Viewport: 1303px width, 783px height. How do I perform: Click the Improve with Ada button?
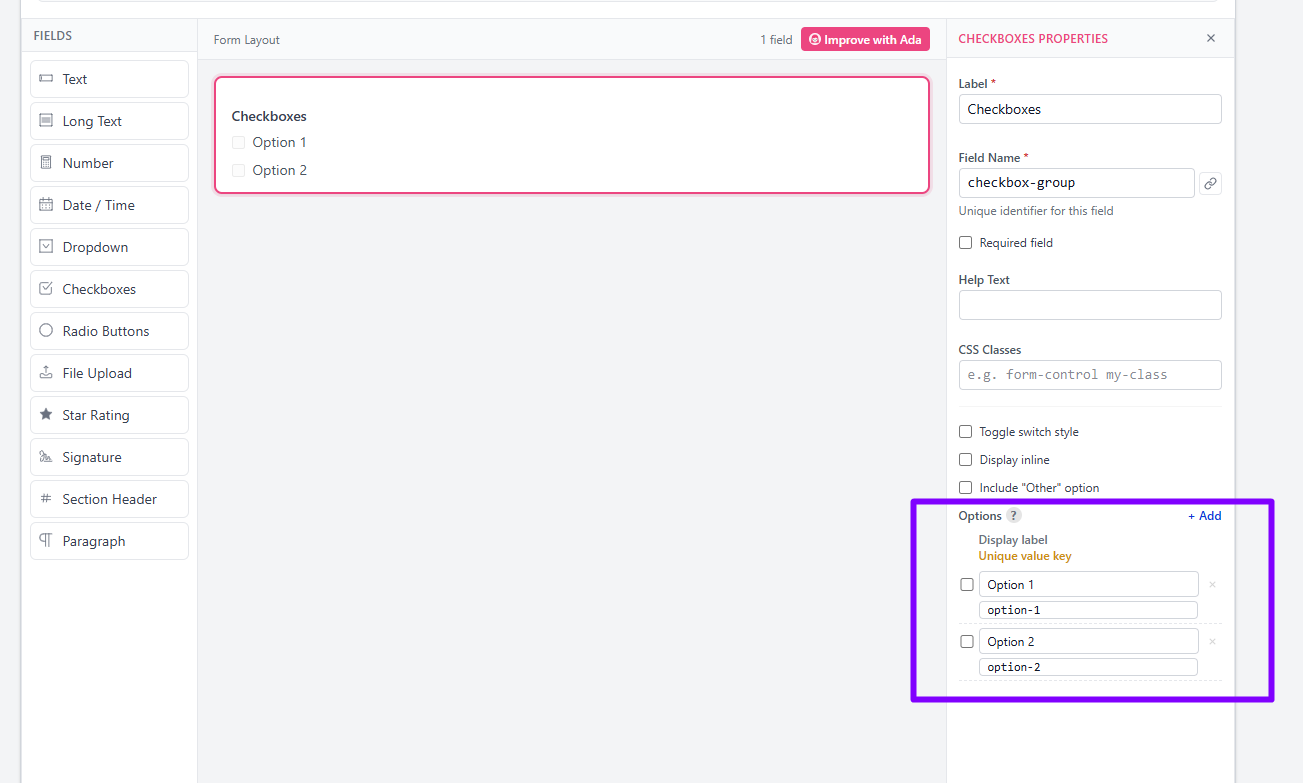pos(865,40)
